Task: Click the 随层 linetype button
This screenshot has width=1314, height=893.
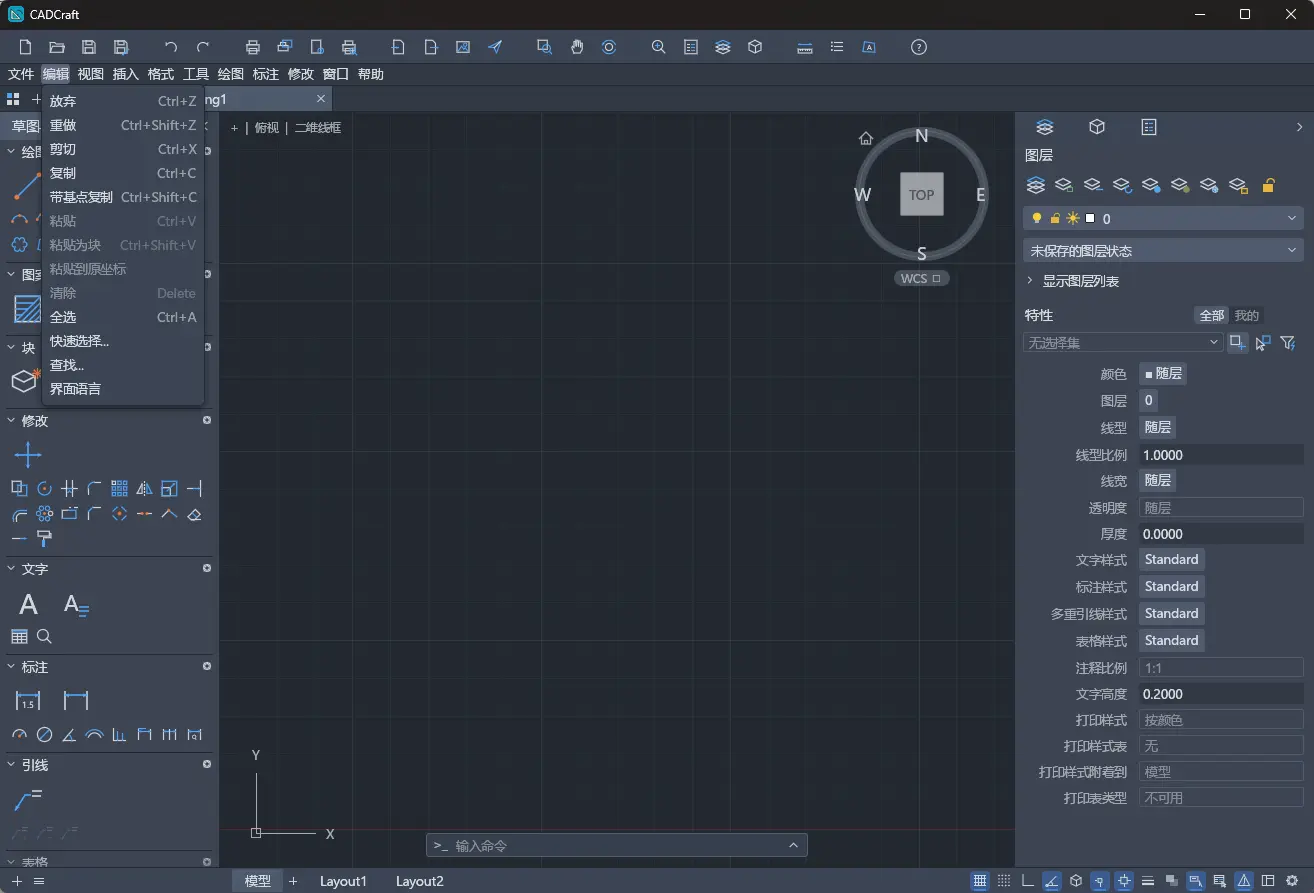Action: coord(1158,427)
